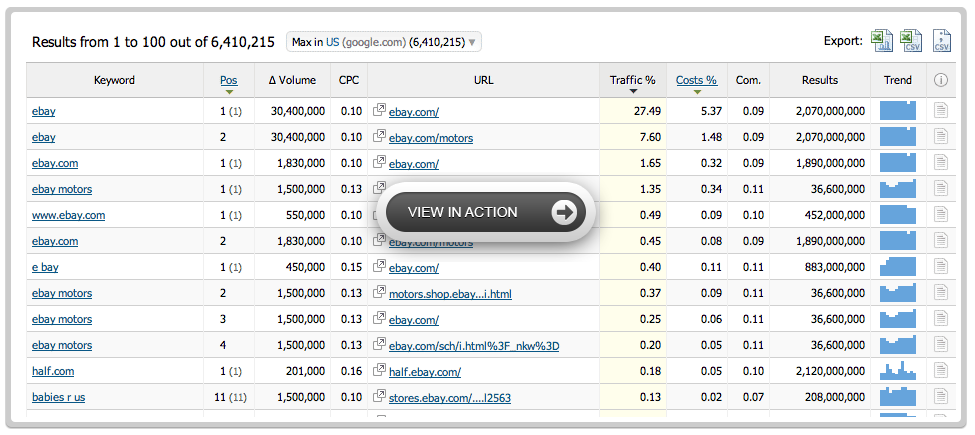This screenshot has height=435, width=975.
Task: Select results value 883,000,000
Action: coord(836,267)
